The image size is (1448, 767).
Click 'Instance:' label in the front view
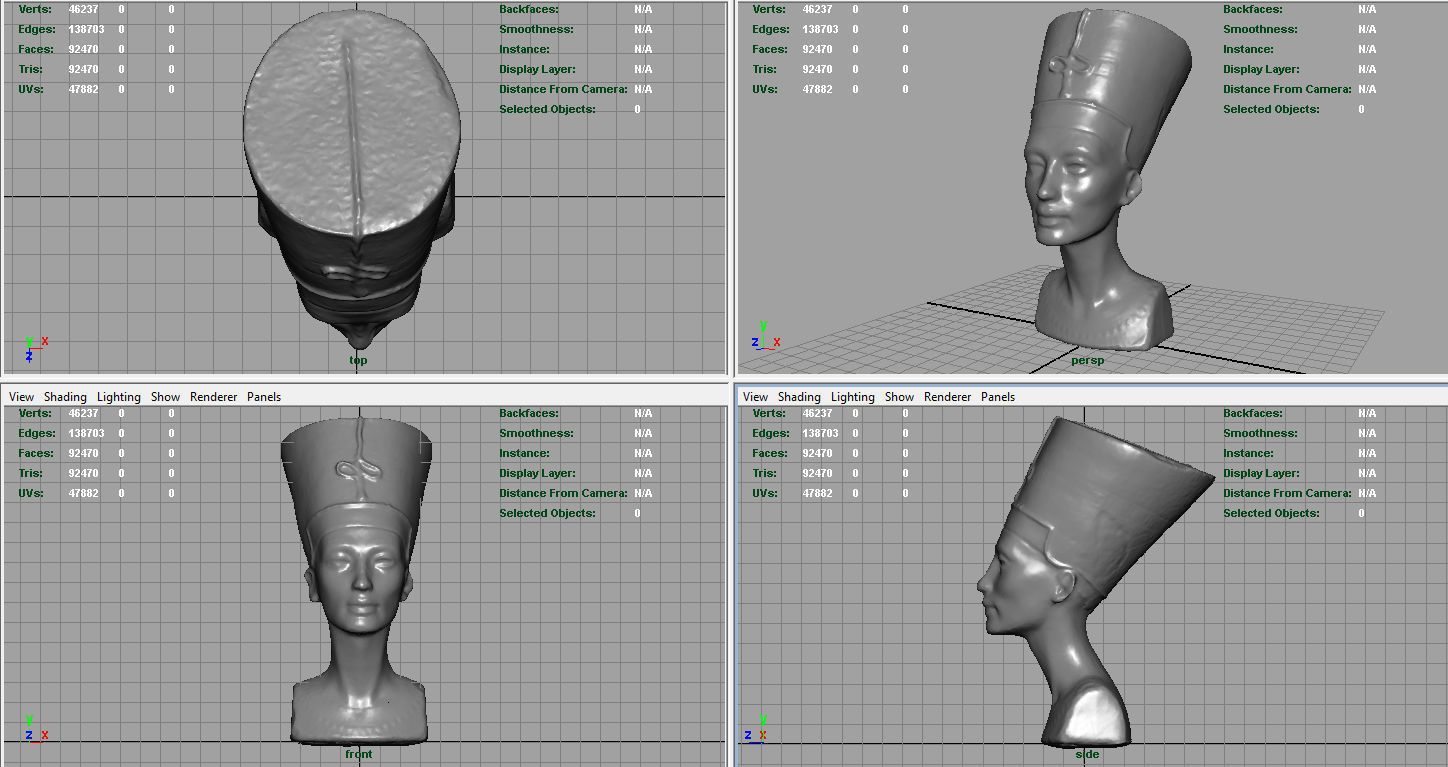click(x=526, y=453)
